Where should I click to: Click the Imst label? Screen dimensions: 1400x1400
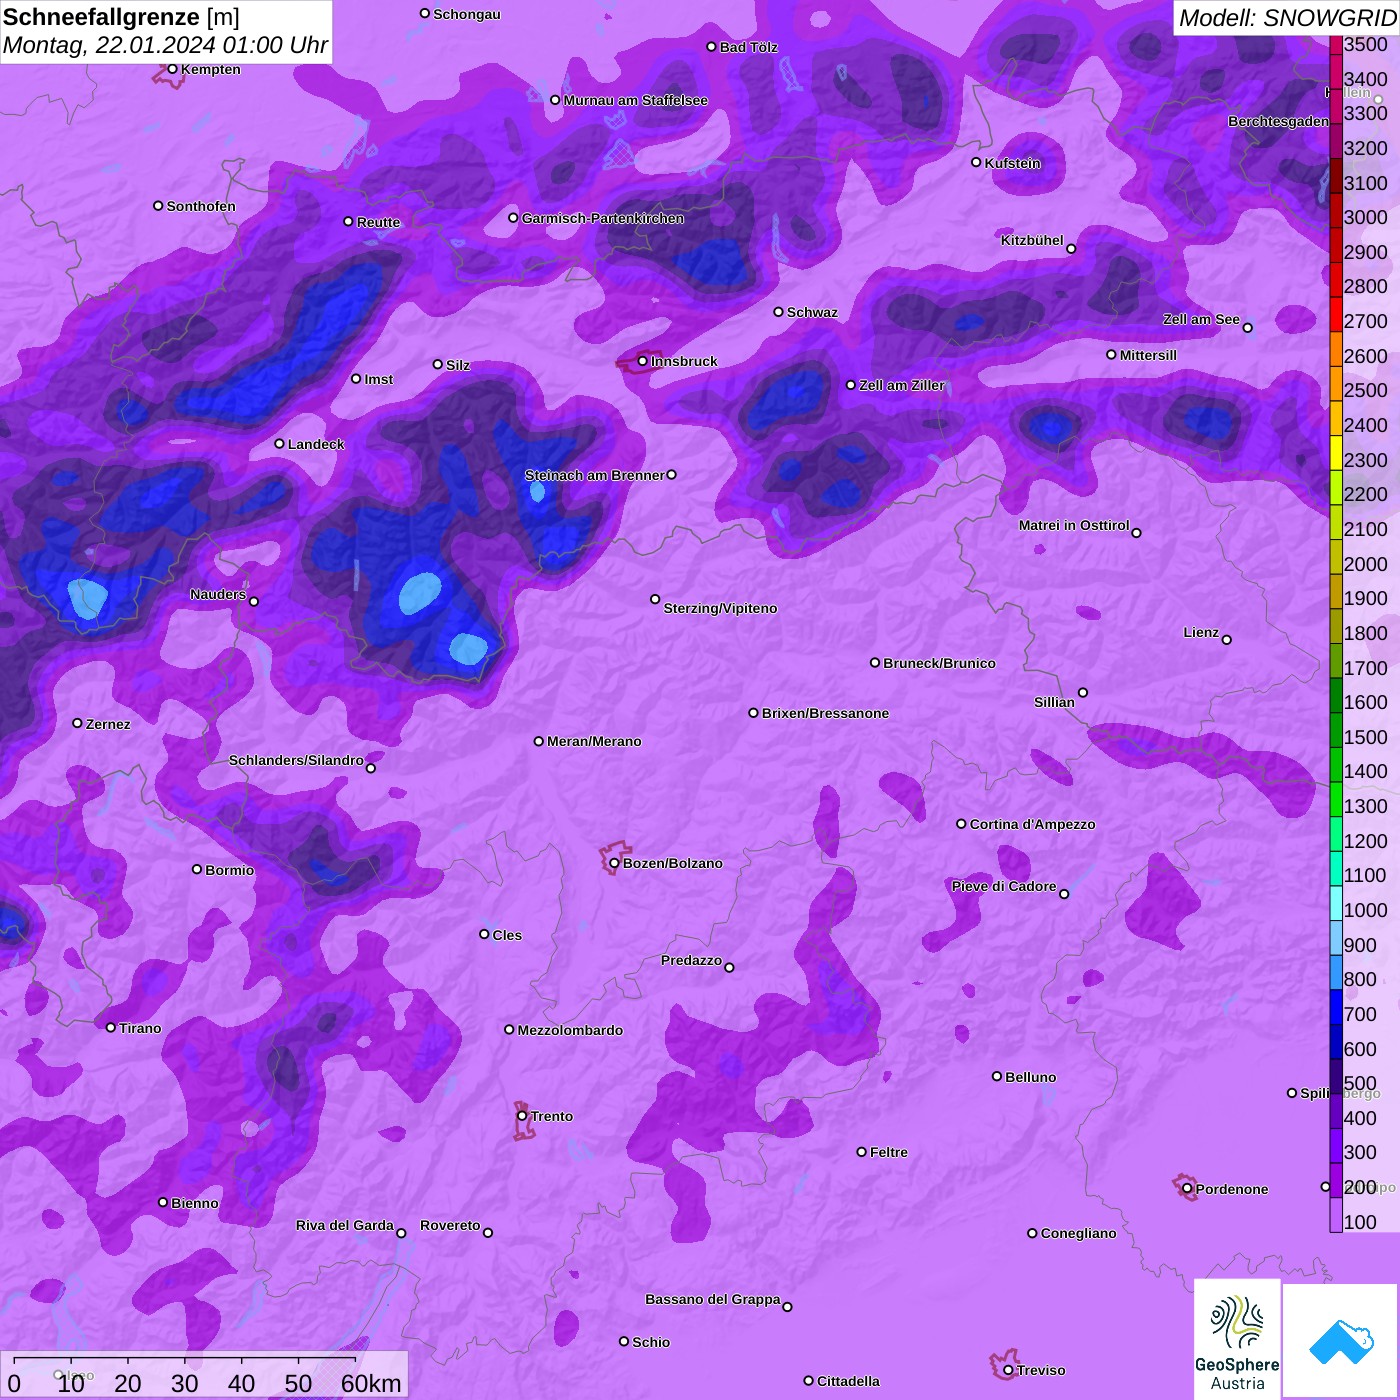(x=378, y=379)
